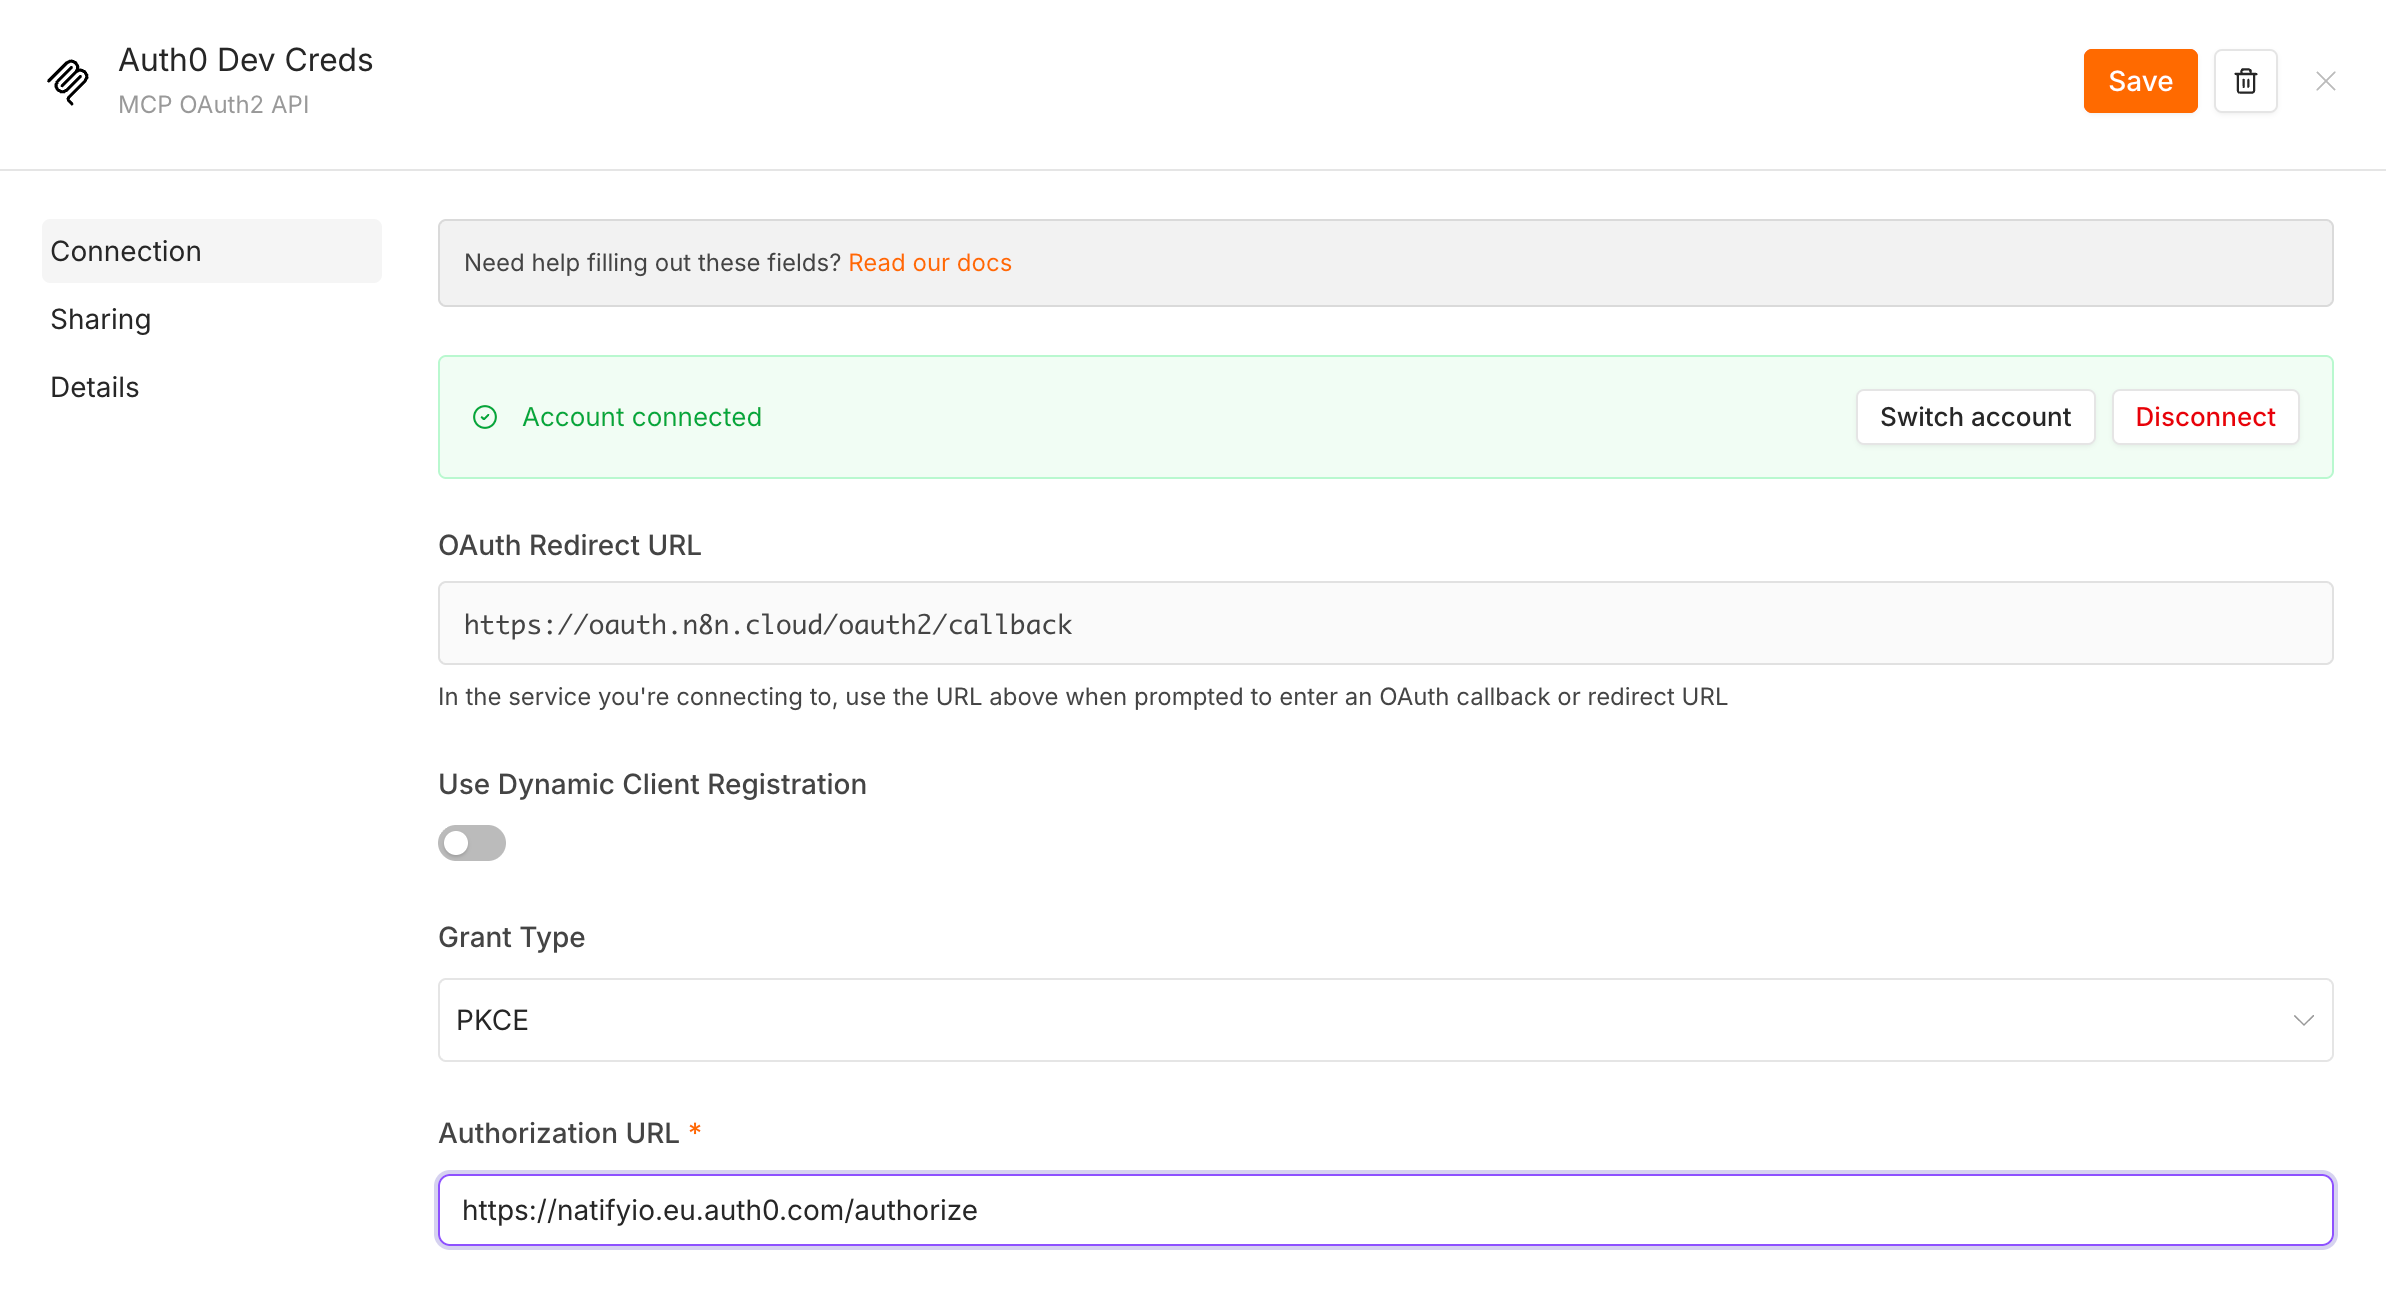Screen dimensions: 2386x1292
Task: Click the OAuth Redirect URL field
Action: 1386,623
